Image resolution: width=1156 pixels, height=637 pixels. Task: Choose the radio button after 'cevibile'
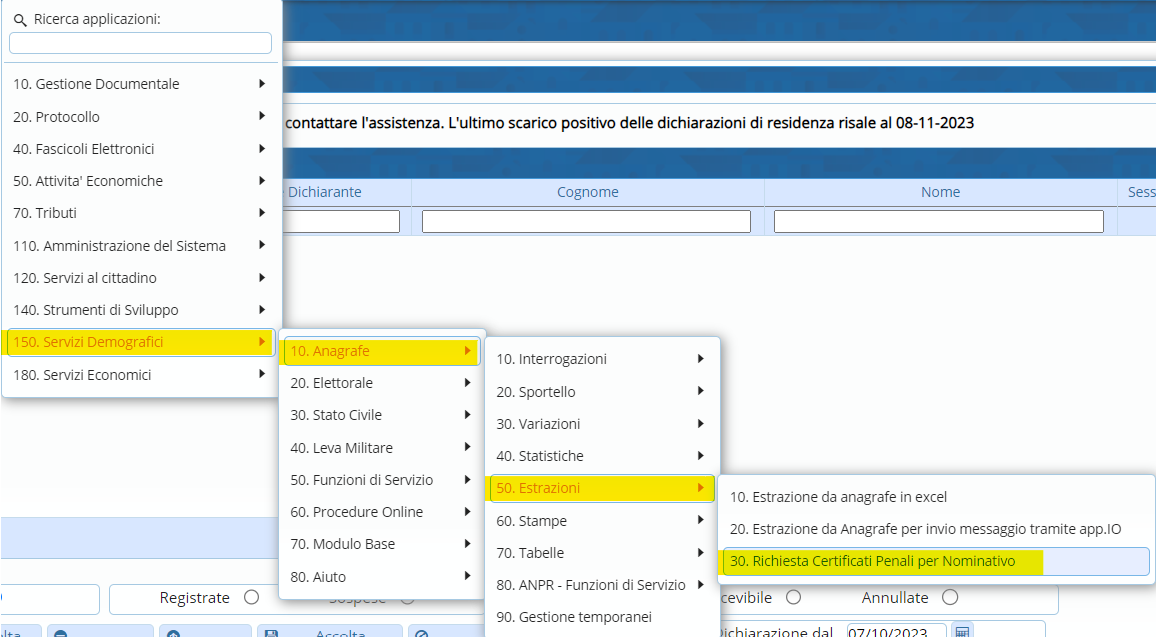pos(793,598)
